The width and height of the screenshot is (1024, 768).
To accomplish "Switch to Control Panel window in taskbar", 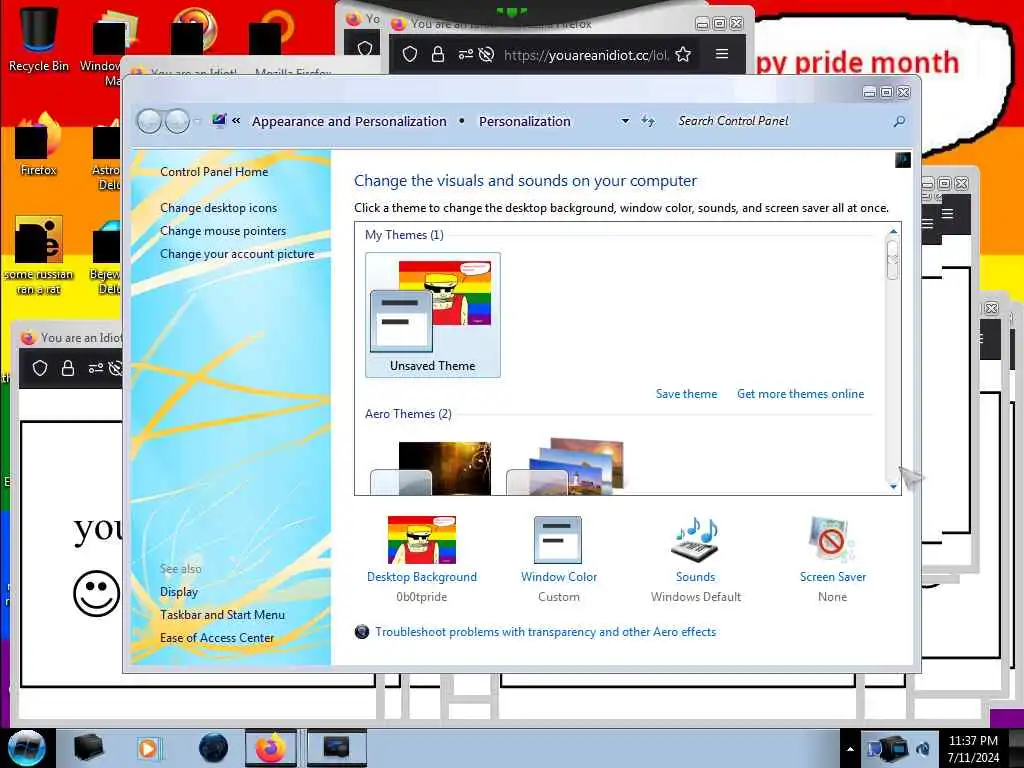I will click(x=336, y=748).
